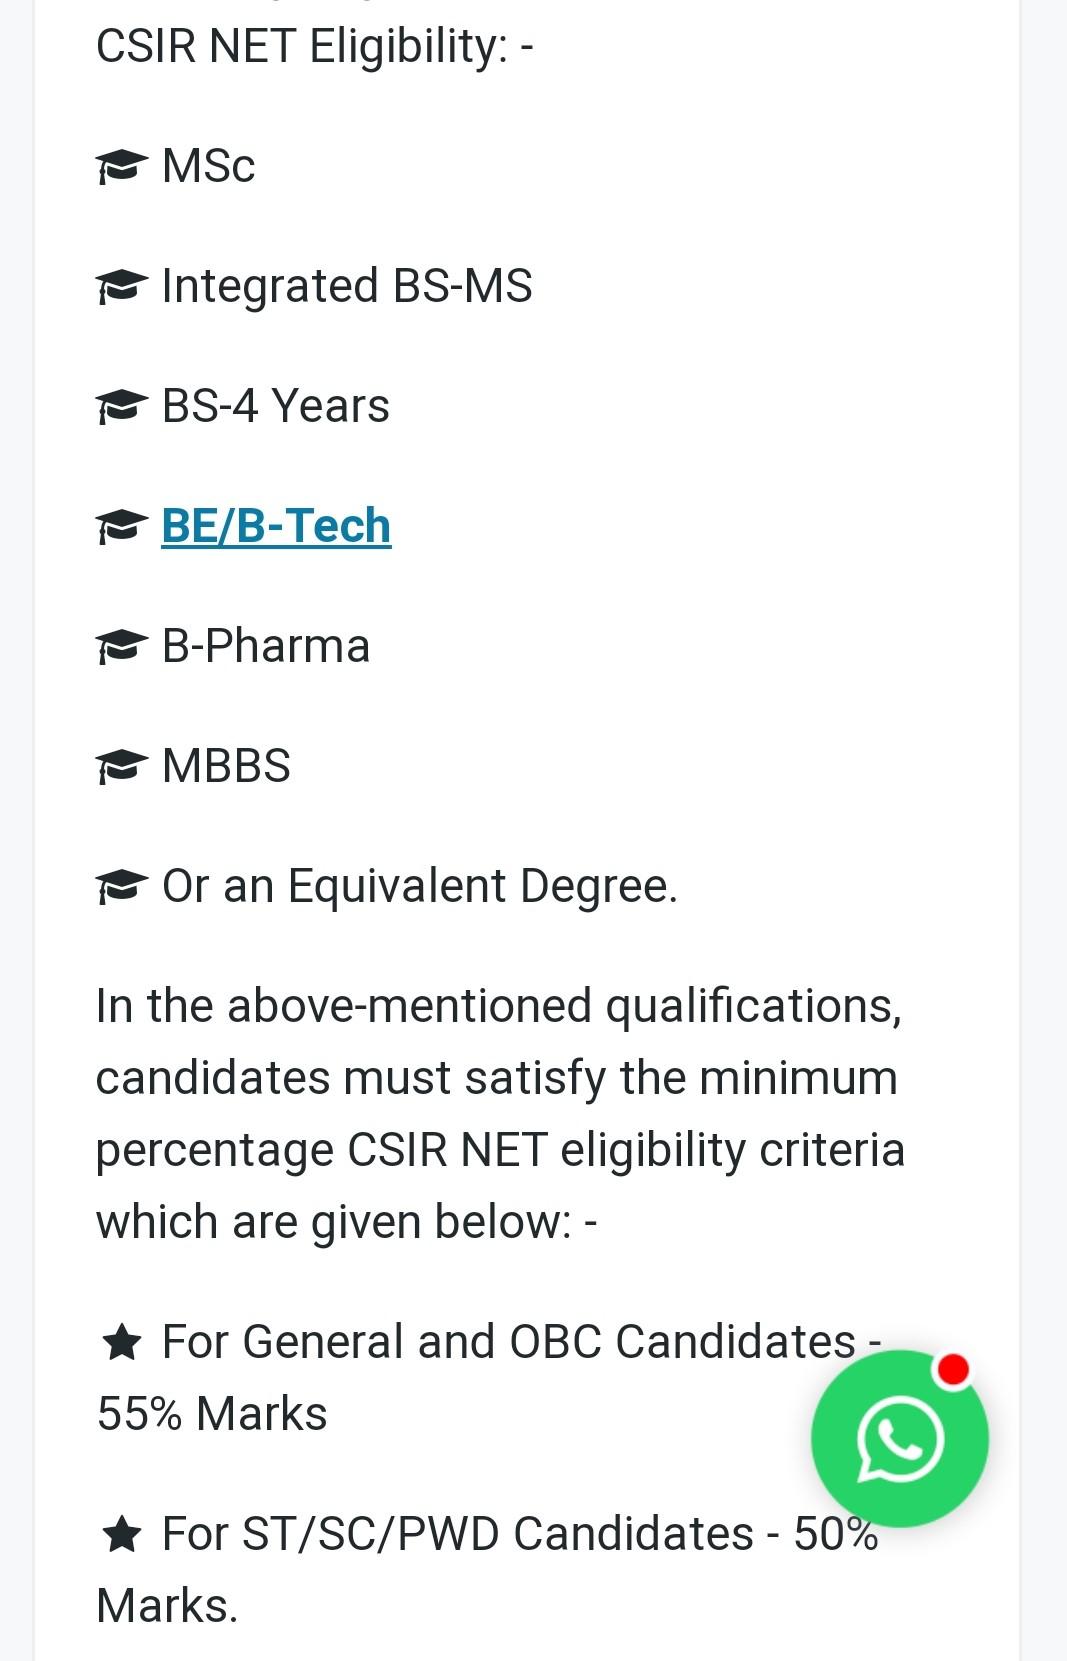
Task: Click the MBBS list item text
Action: click(x=226, y=766)
